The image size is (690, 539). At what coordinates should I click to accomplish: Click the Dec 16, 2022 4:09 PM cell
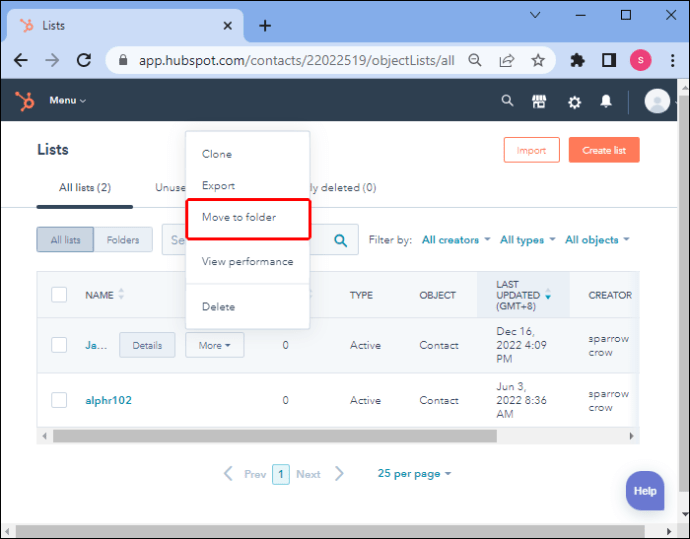pos(521,345)
